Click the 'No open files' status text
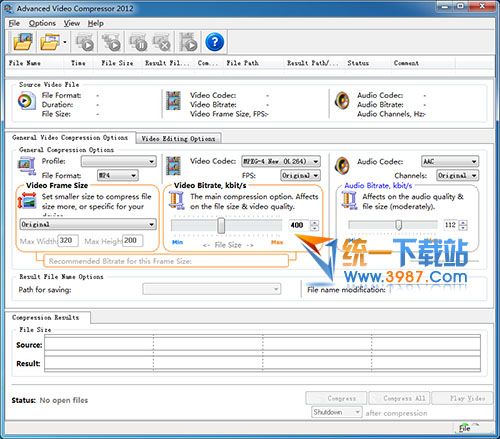Viewport: 500px width, 439px height. click(64, 400)
